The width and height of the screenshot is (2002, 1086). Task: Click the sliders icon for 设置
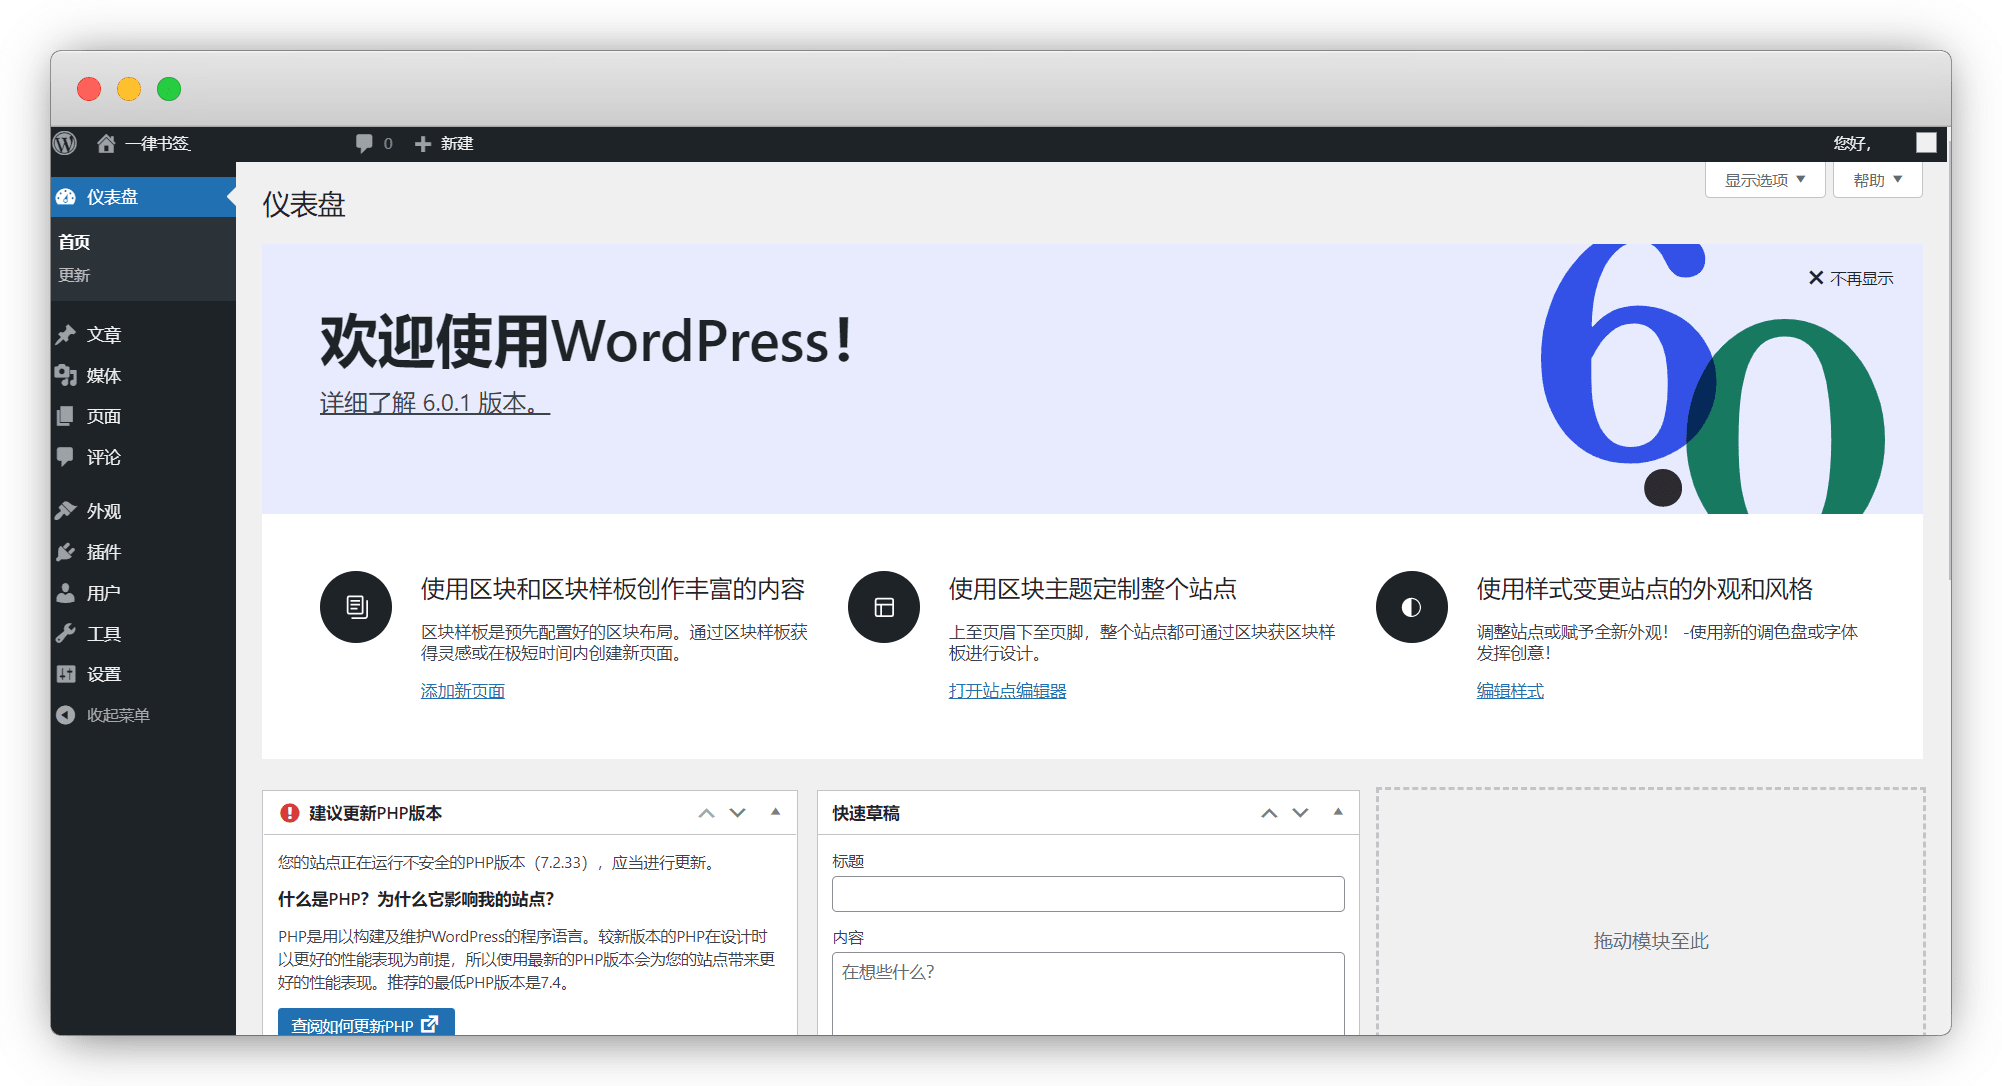tap(66, 674)
